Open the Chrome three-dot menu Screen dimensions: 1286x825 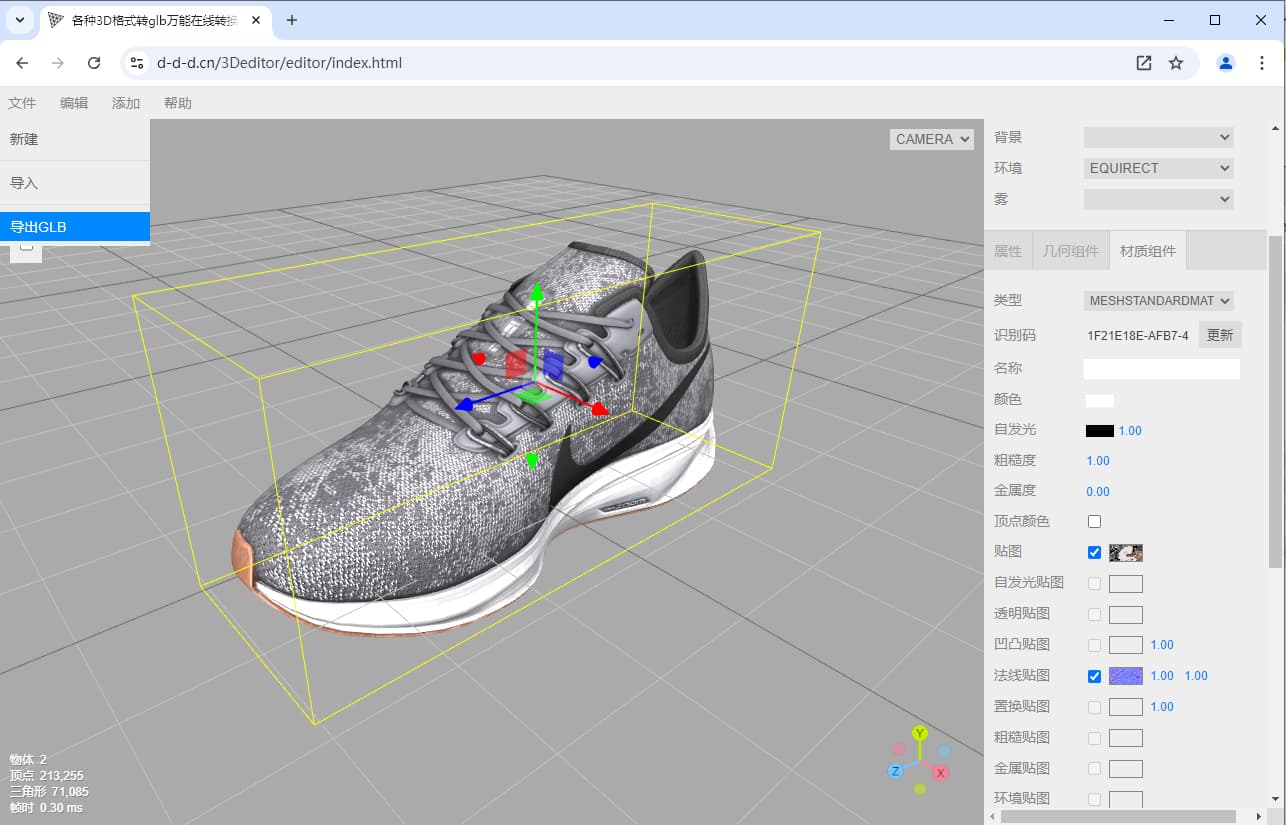1261,63
